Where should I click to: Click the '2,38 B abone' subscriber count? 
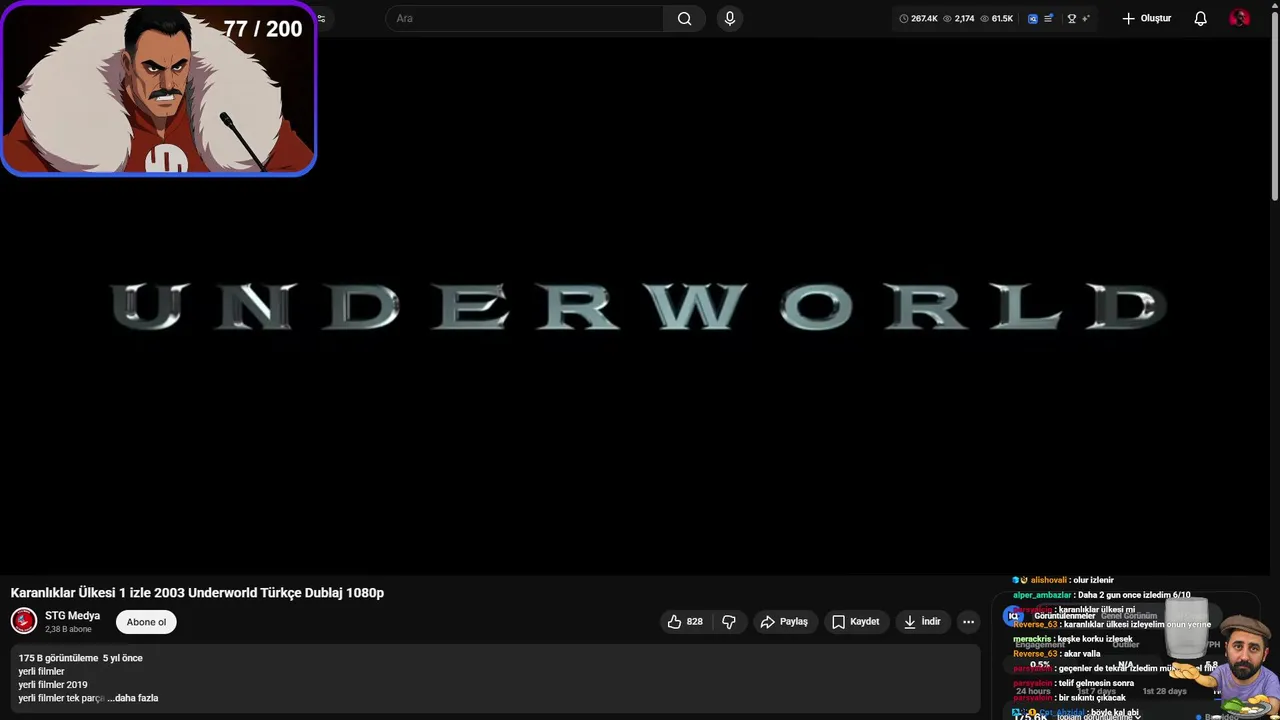[x=68, y=630]
